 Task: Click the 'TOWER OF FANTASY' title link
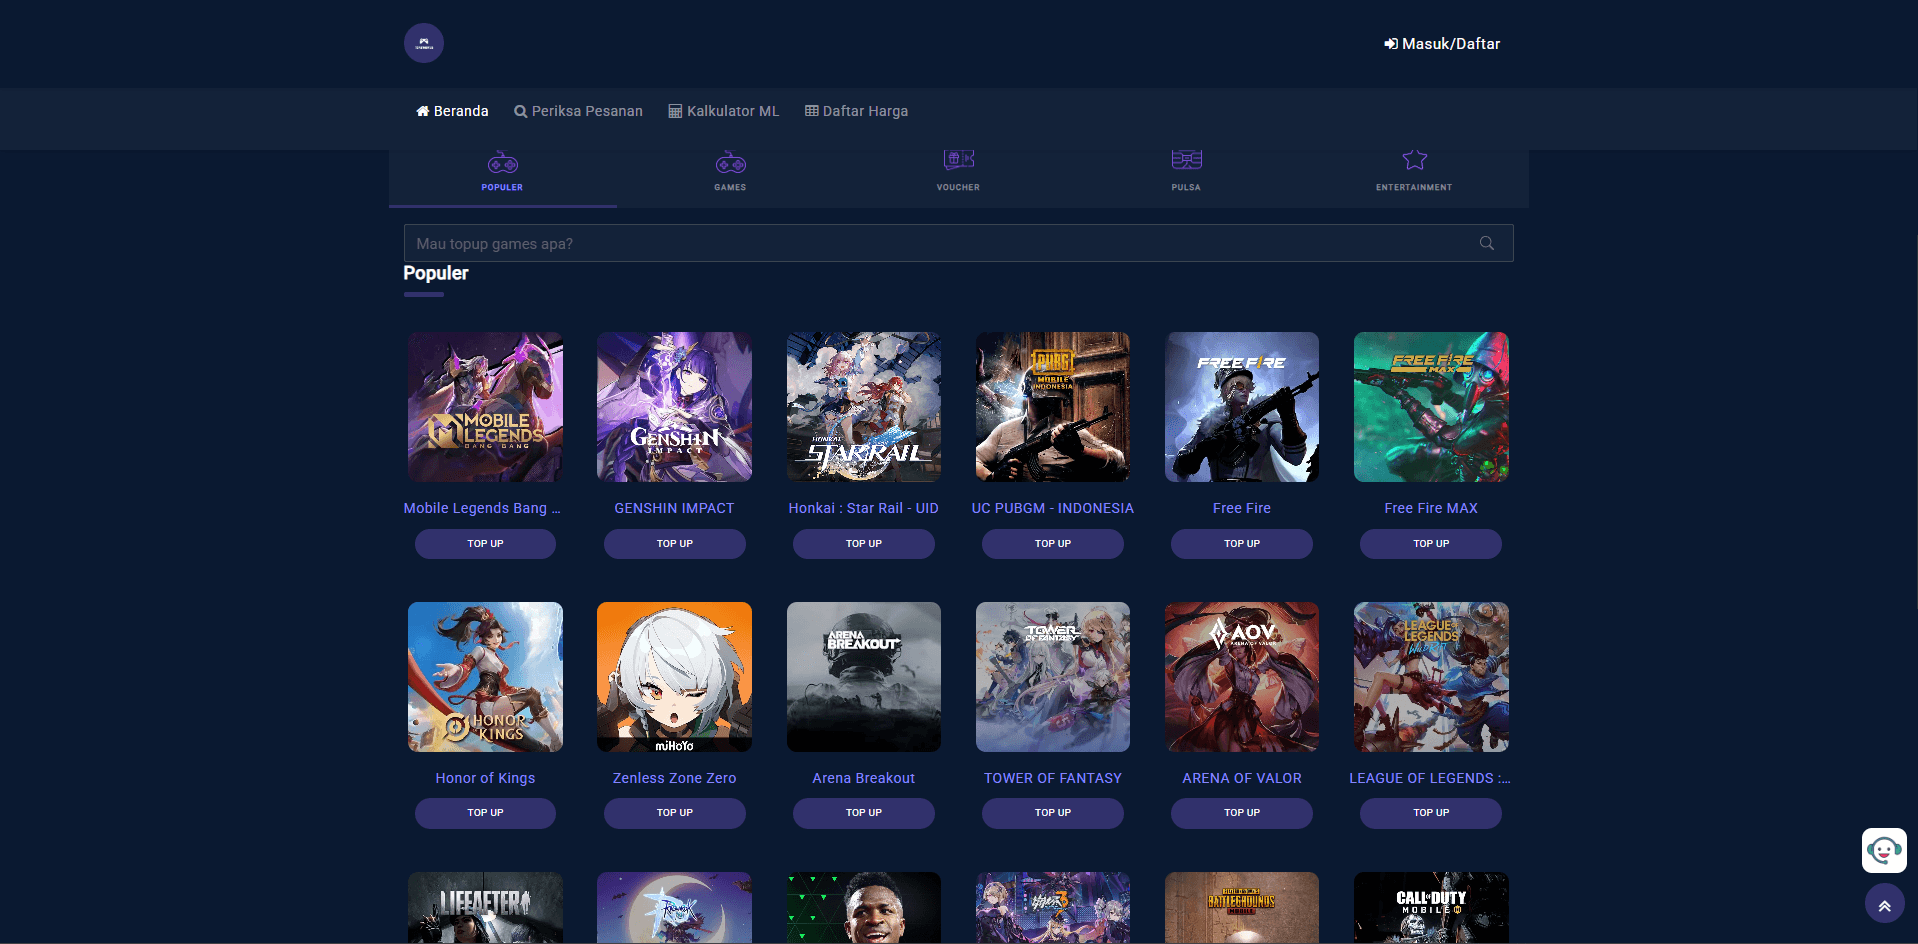pyautogui.click(x=1053, y=778)
